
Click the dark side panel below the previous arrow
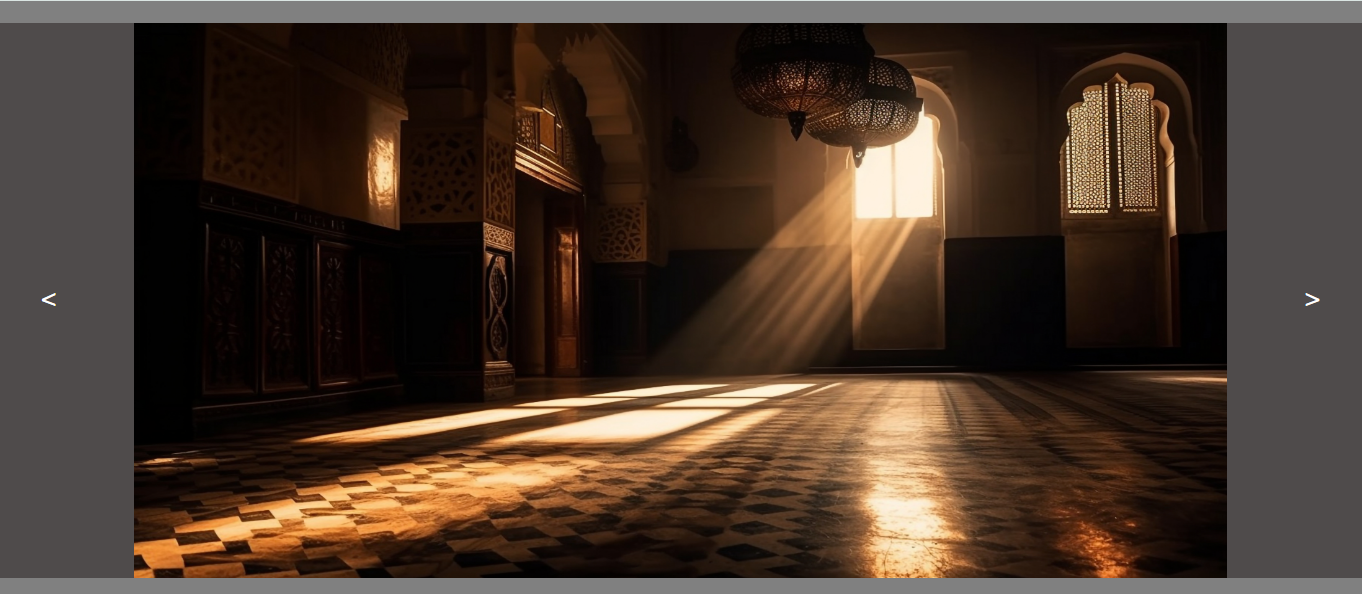click(x=66, y=450)
